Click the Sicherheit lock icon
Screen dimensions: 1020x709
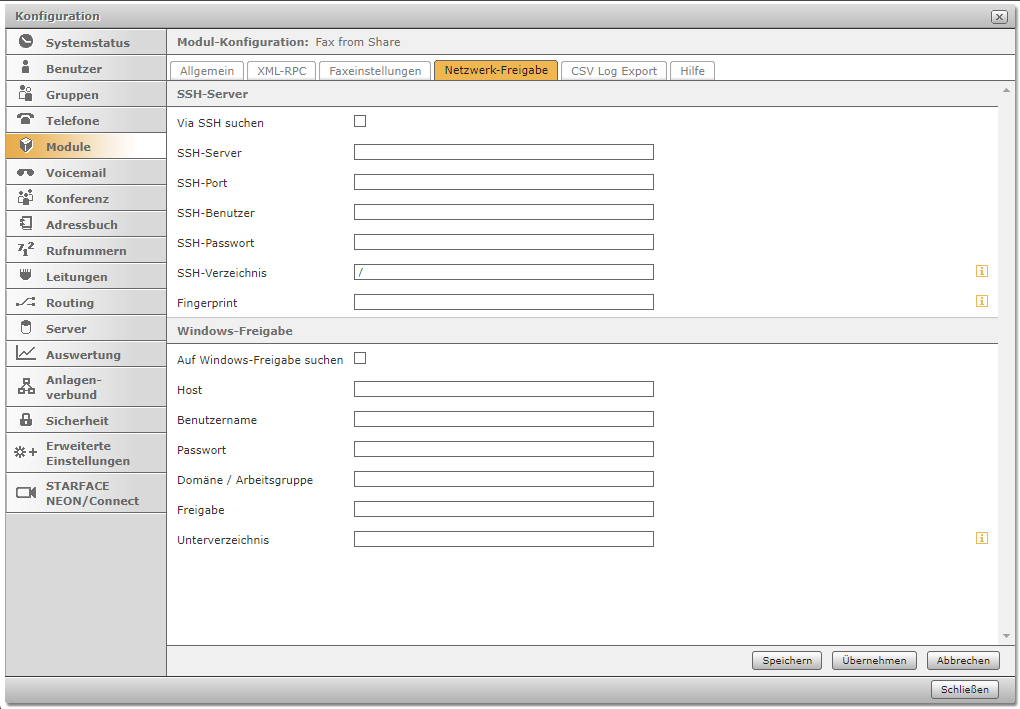click(x=26, y=420)
